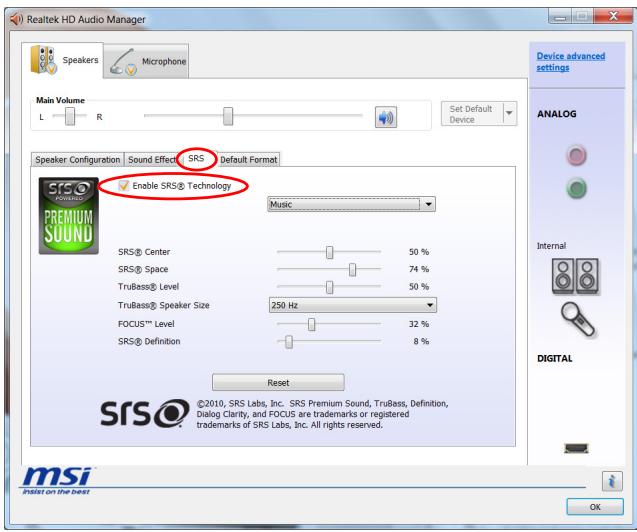
Task: Open the Speakers device tab
Action: point(63,61)
